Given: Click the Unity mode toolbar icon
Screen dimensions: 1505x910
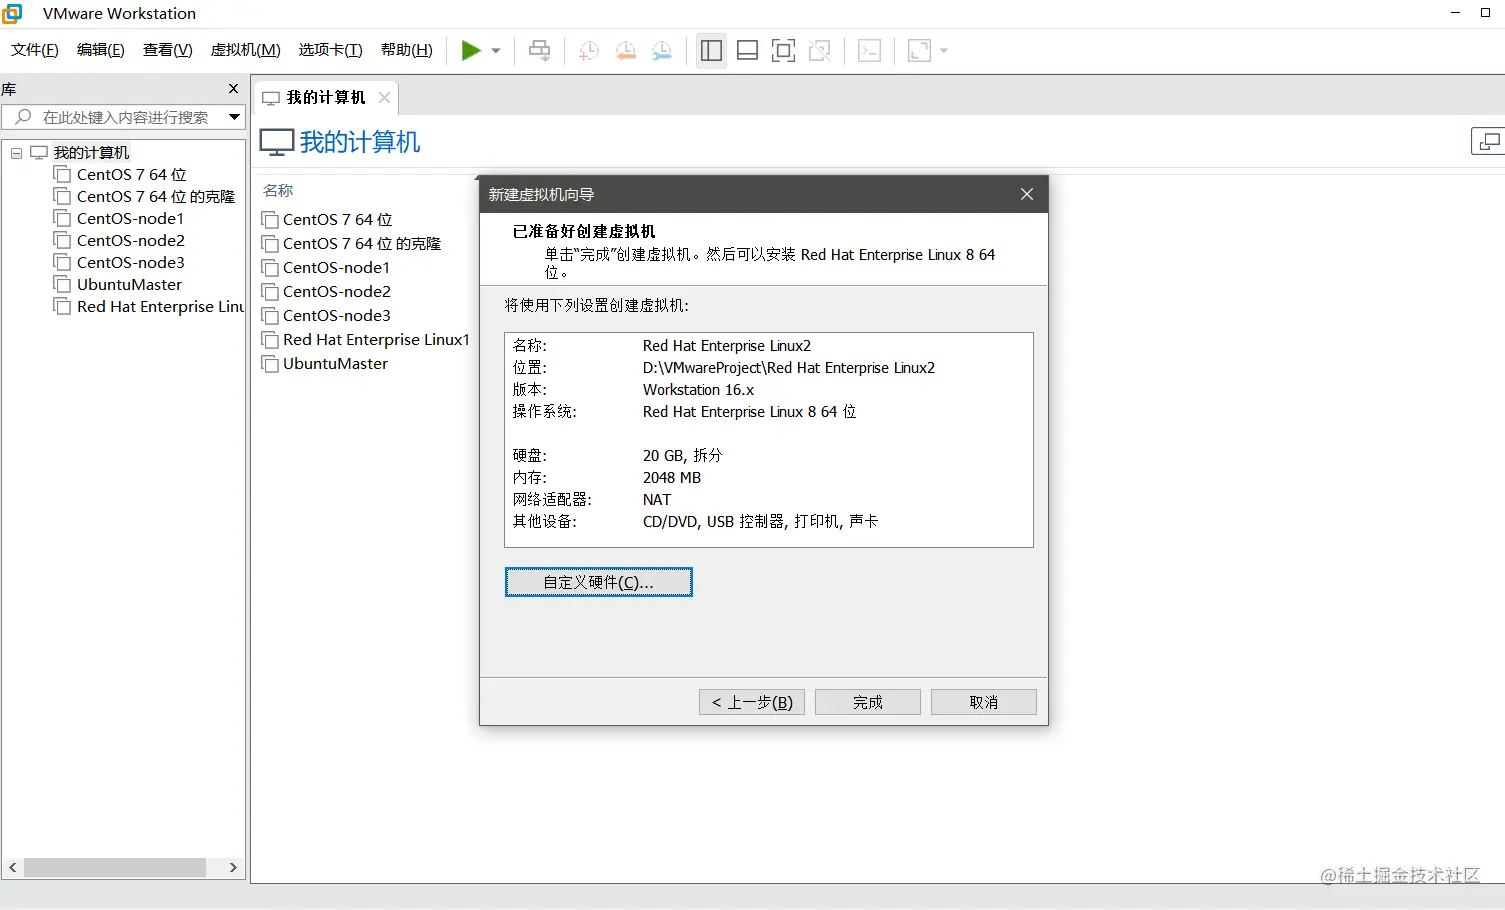Looking at the screenshot, I should coord(820,50).
